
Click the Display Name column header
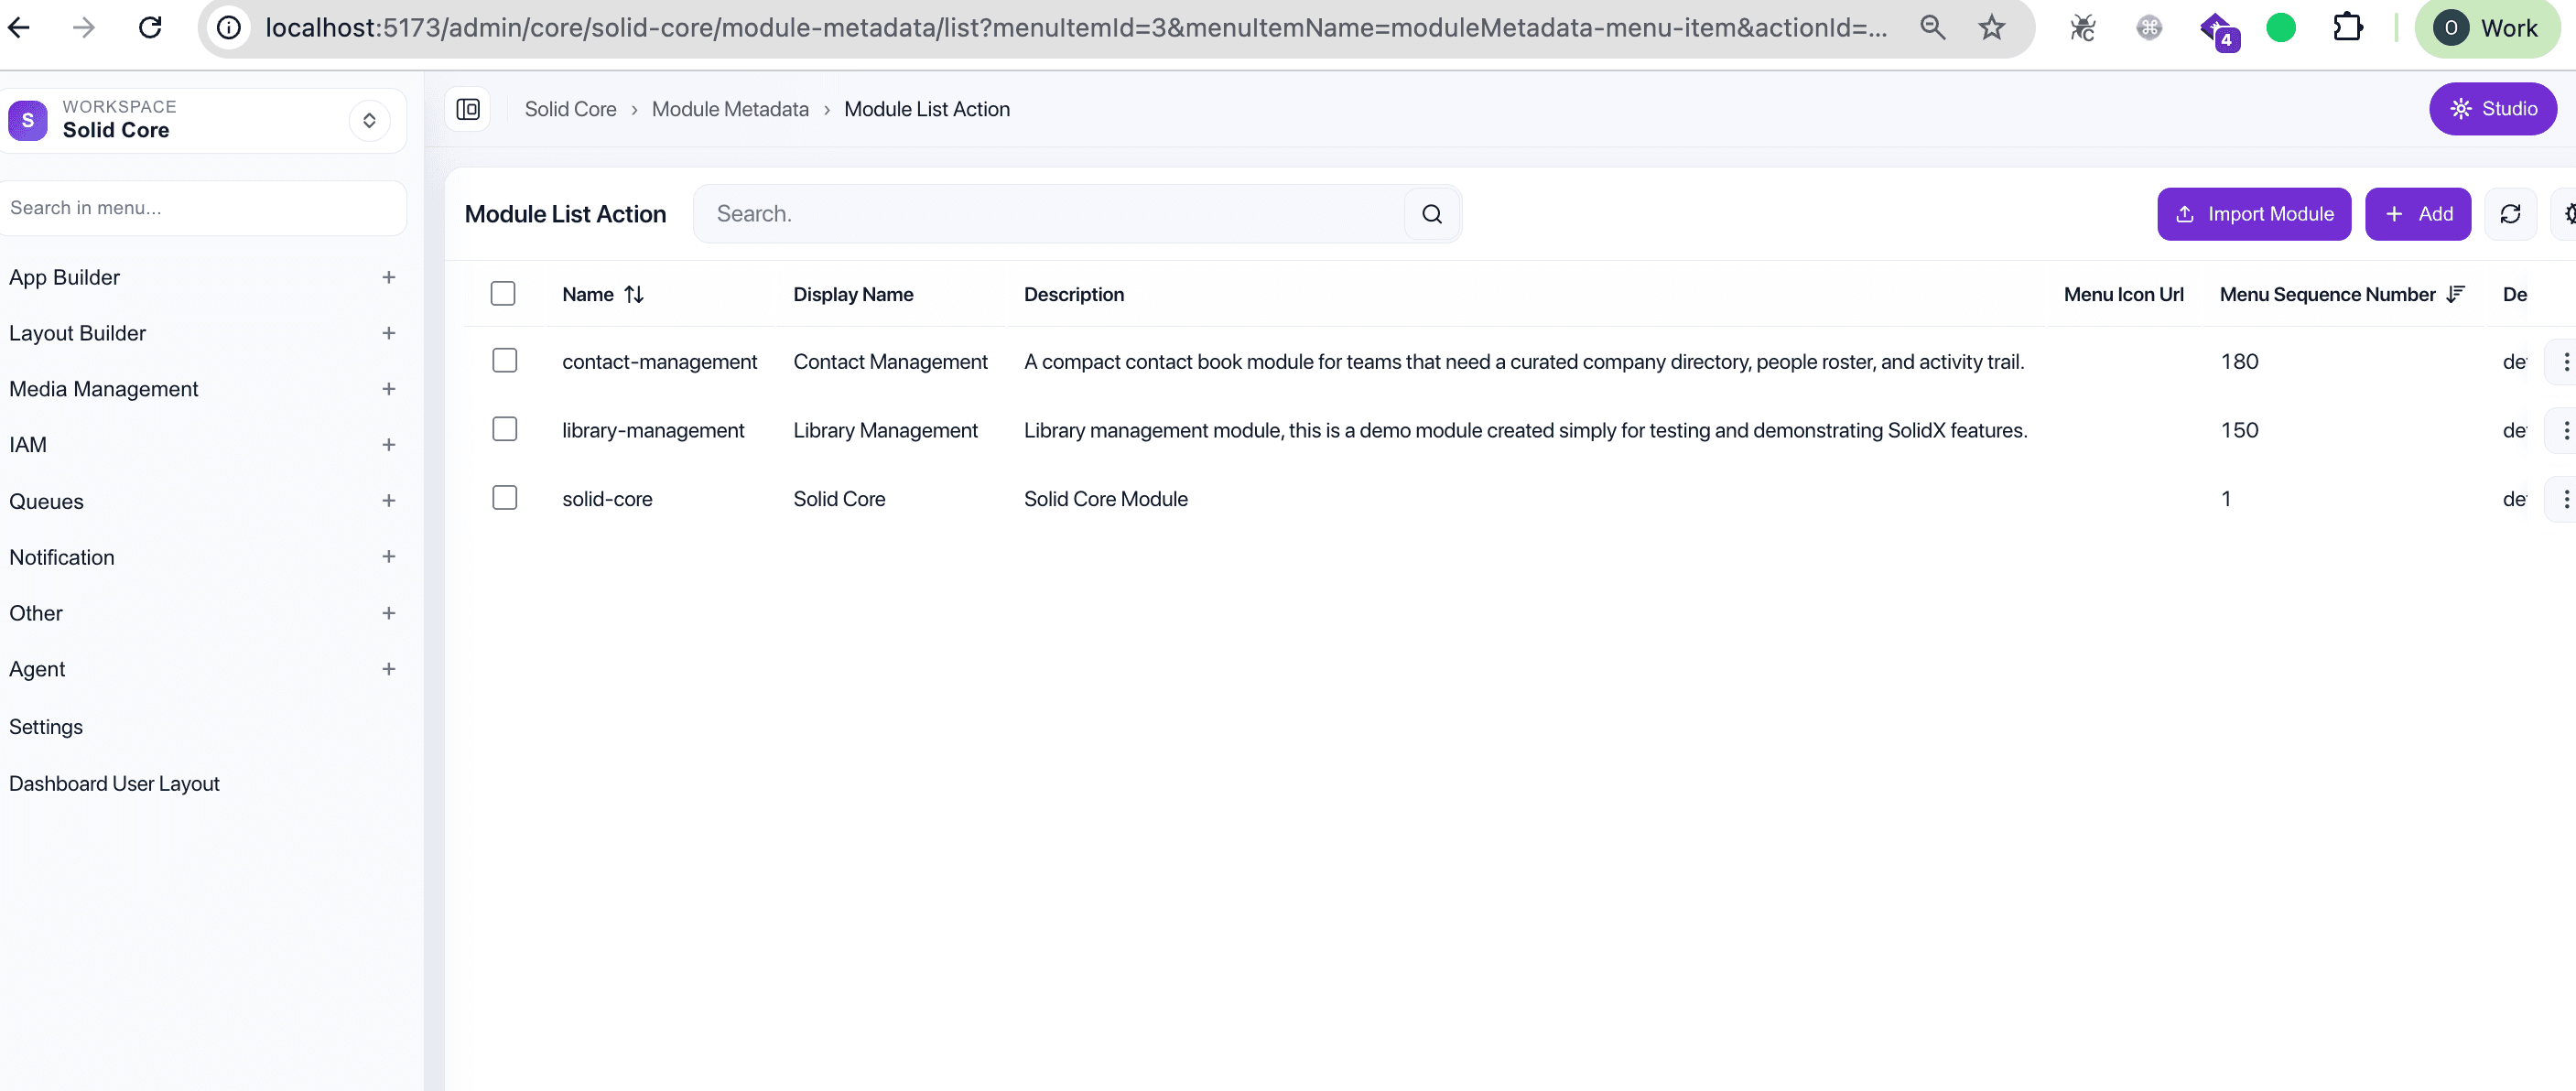point(853,294)
